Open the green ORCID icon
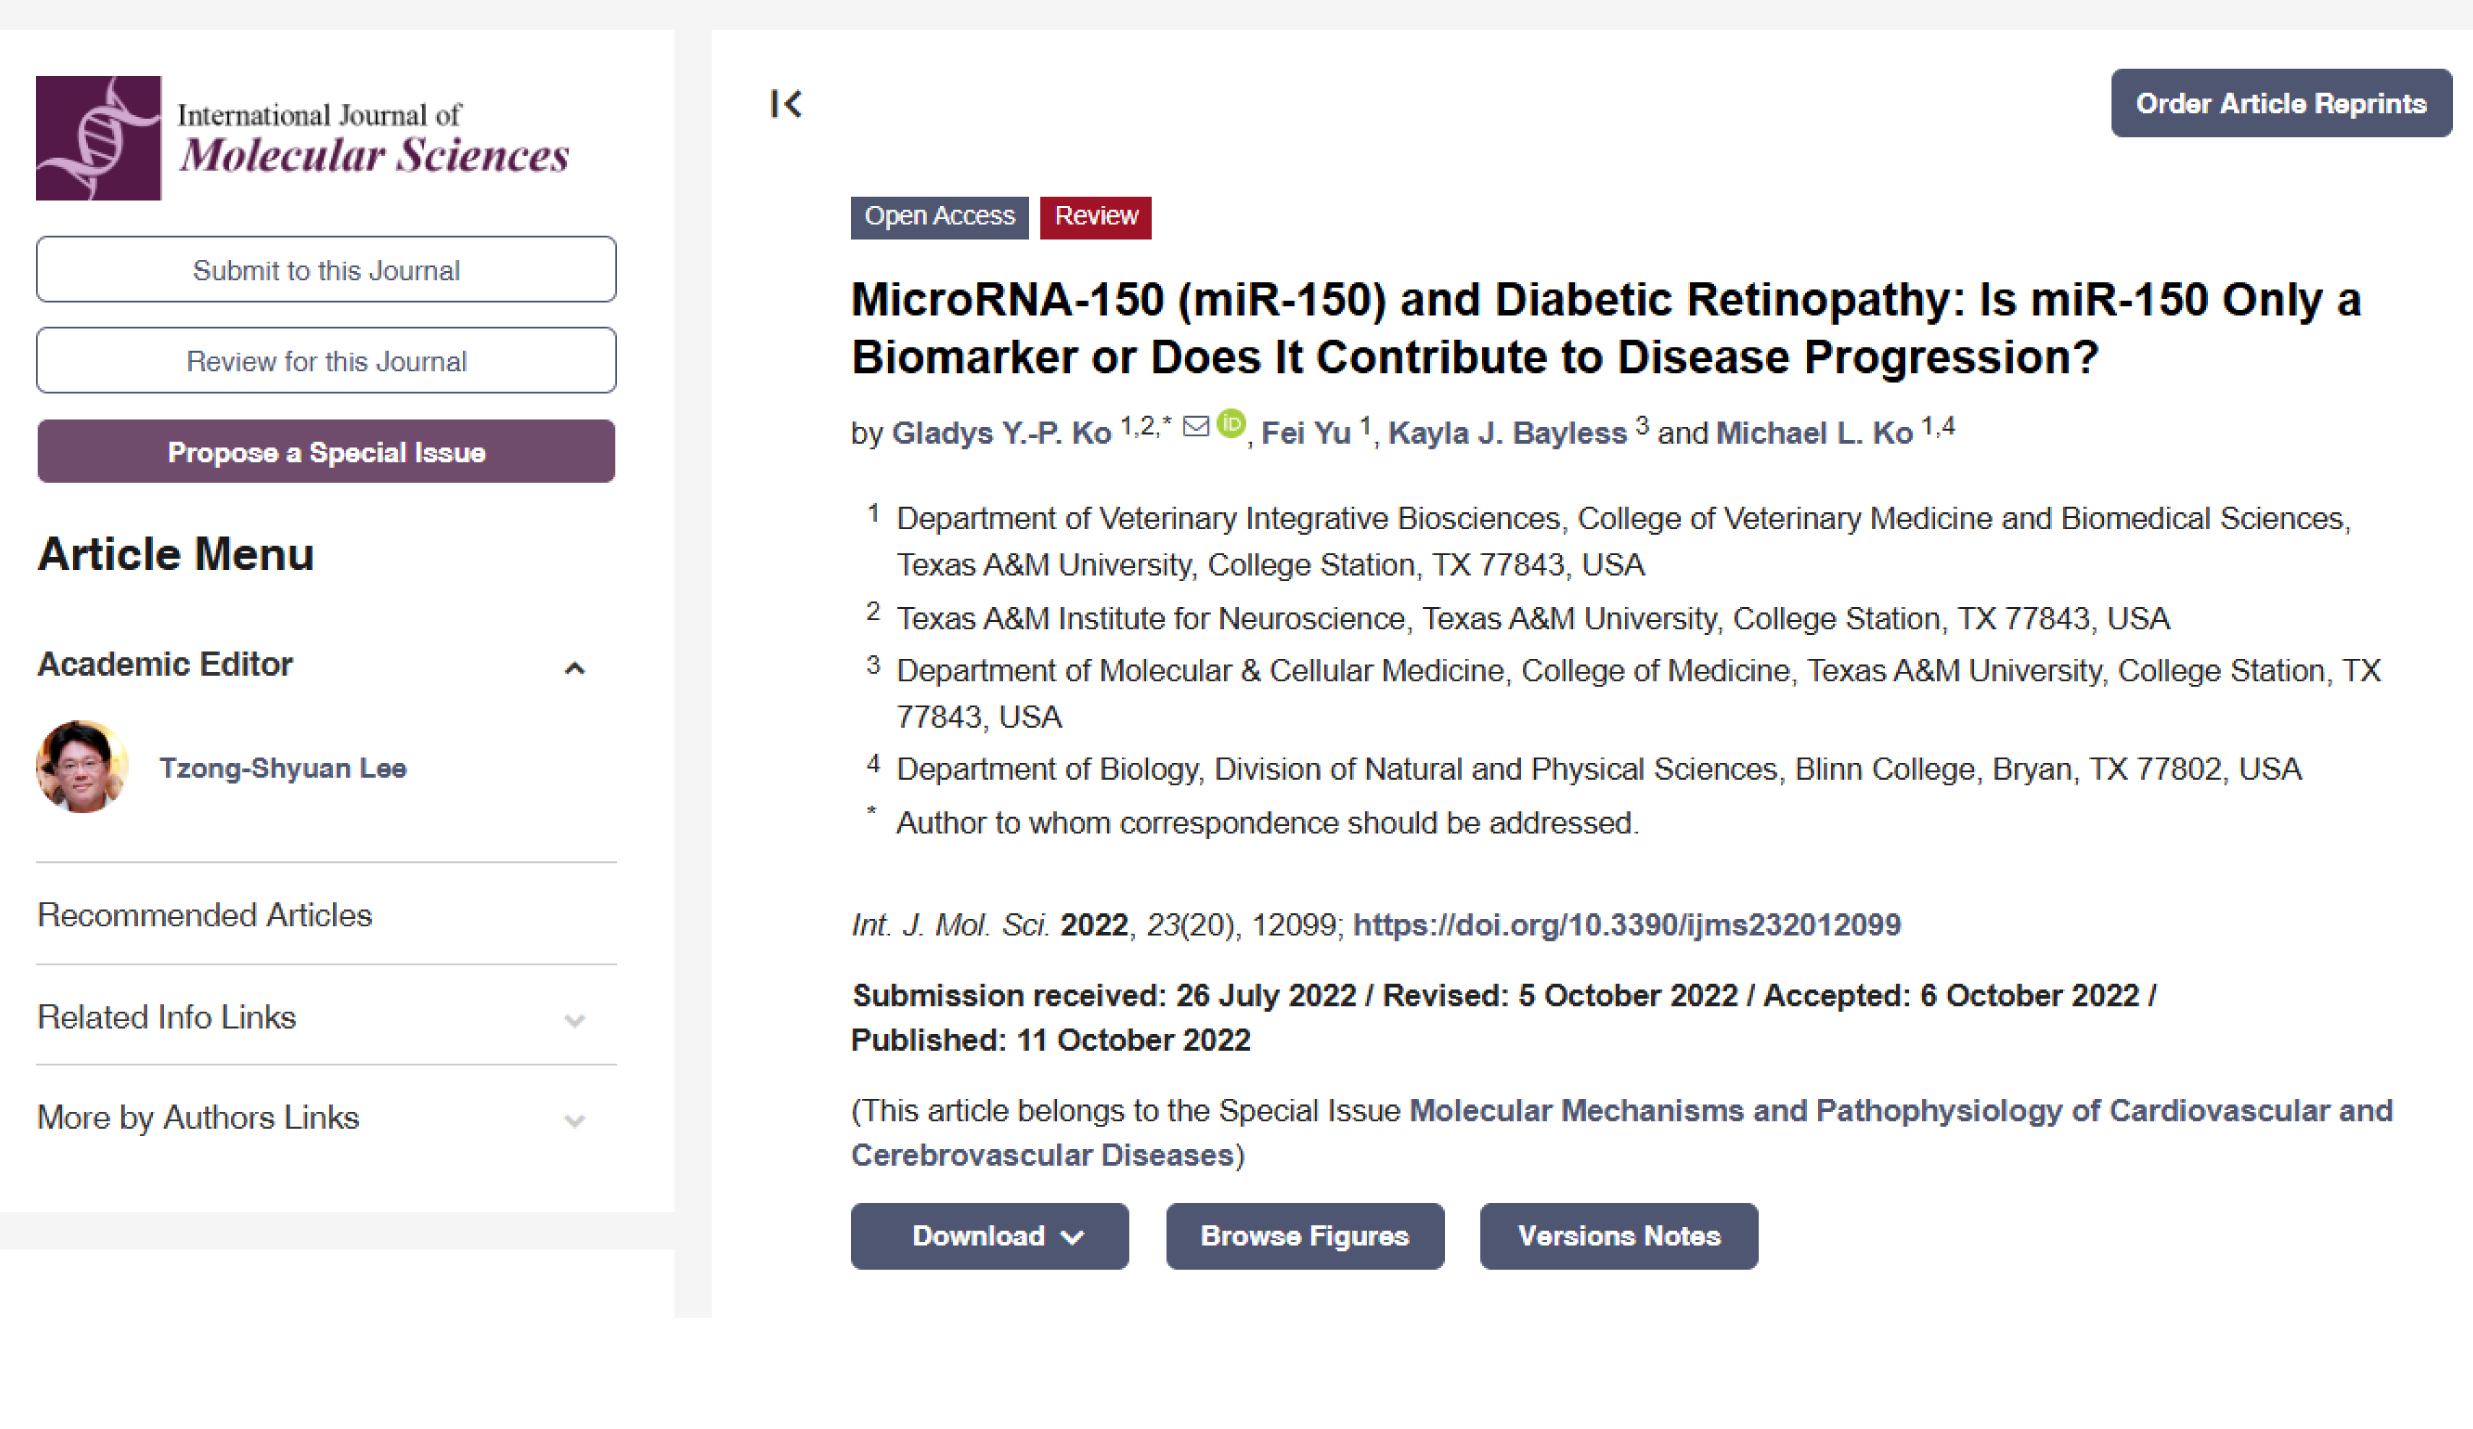2473x1429 pixels. point(1231,424)
